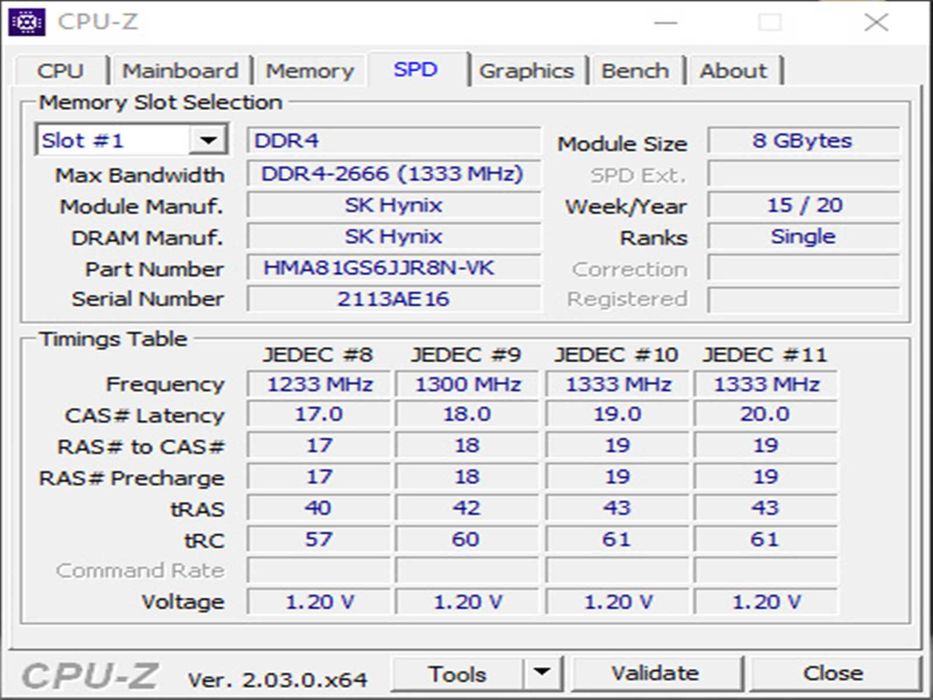Click the version text Ver. 2.03.0.x64

pyautogui.click(x=277, y=680)
